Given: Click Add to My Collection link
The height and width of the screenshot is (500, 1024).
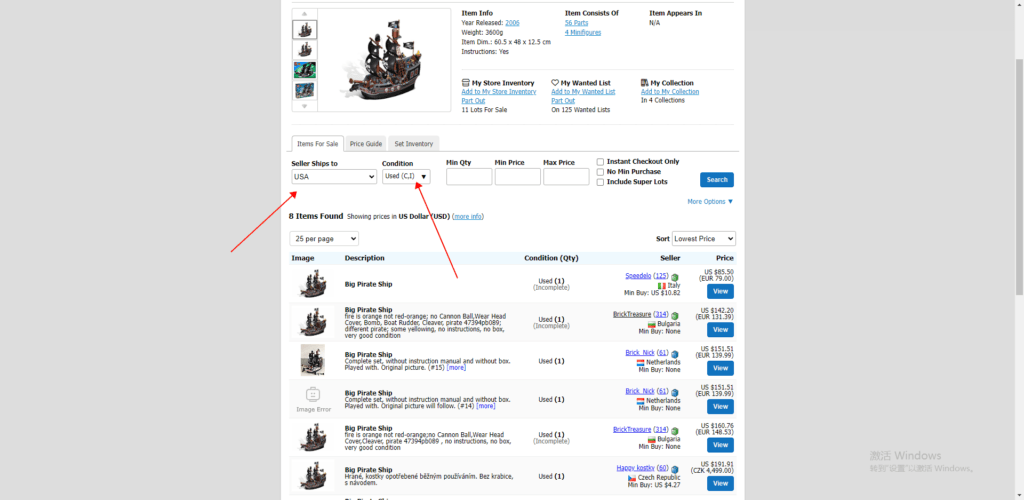Looking at the screenshot, I should (670, 92).
